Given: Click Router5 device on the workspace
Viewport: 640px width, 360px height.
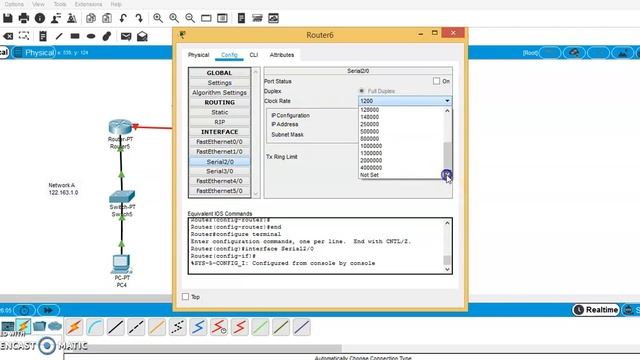Looking at the screenshot, I should tap(120, 127).
